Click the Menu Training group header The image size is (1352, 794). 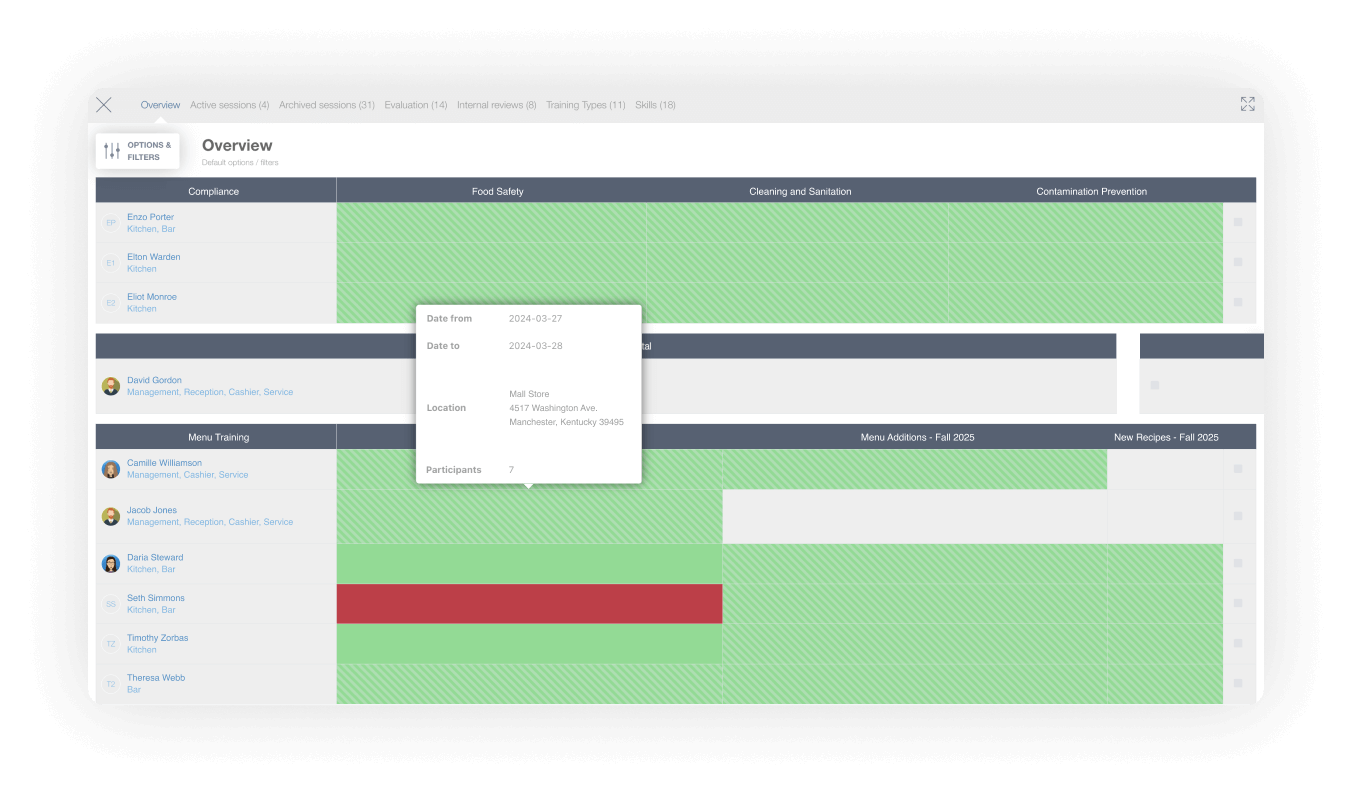click(218, 437)
